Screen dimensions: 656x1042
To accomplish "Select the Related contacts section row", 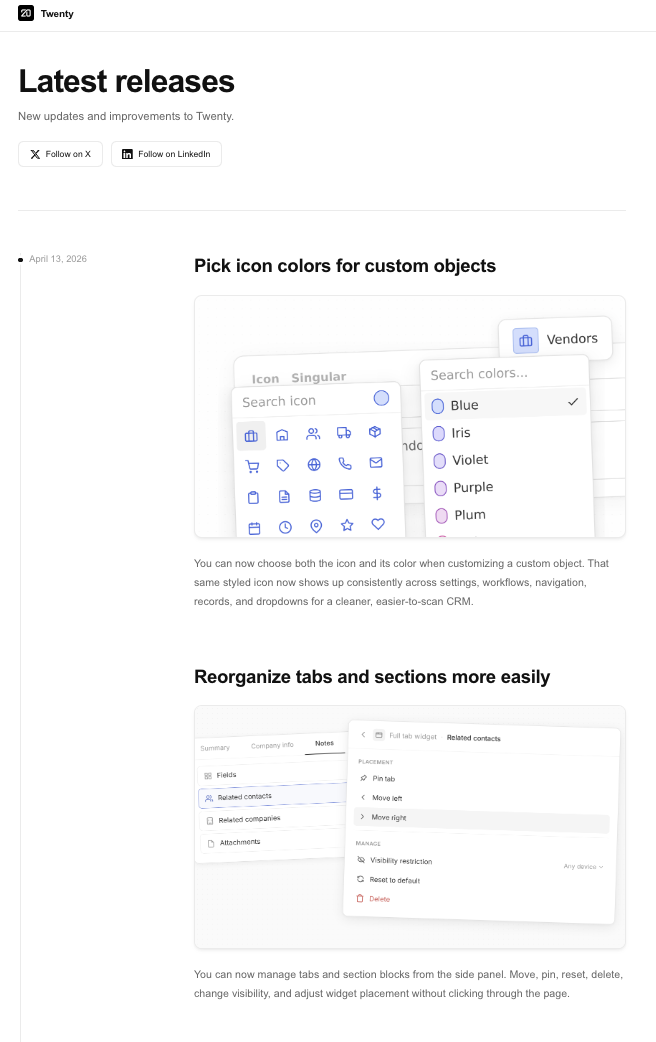I will (273, 796).
